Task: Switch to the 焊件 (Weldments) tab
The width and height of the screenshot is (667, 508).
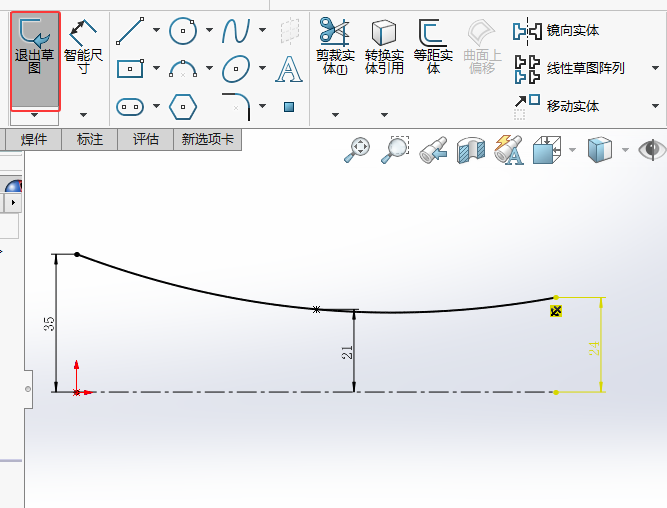Action: [34, 140]
